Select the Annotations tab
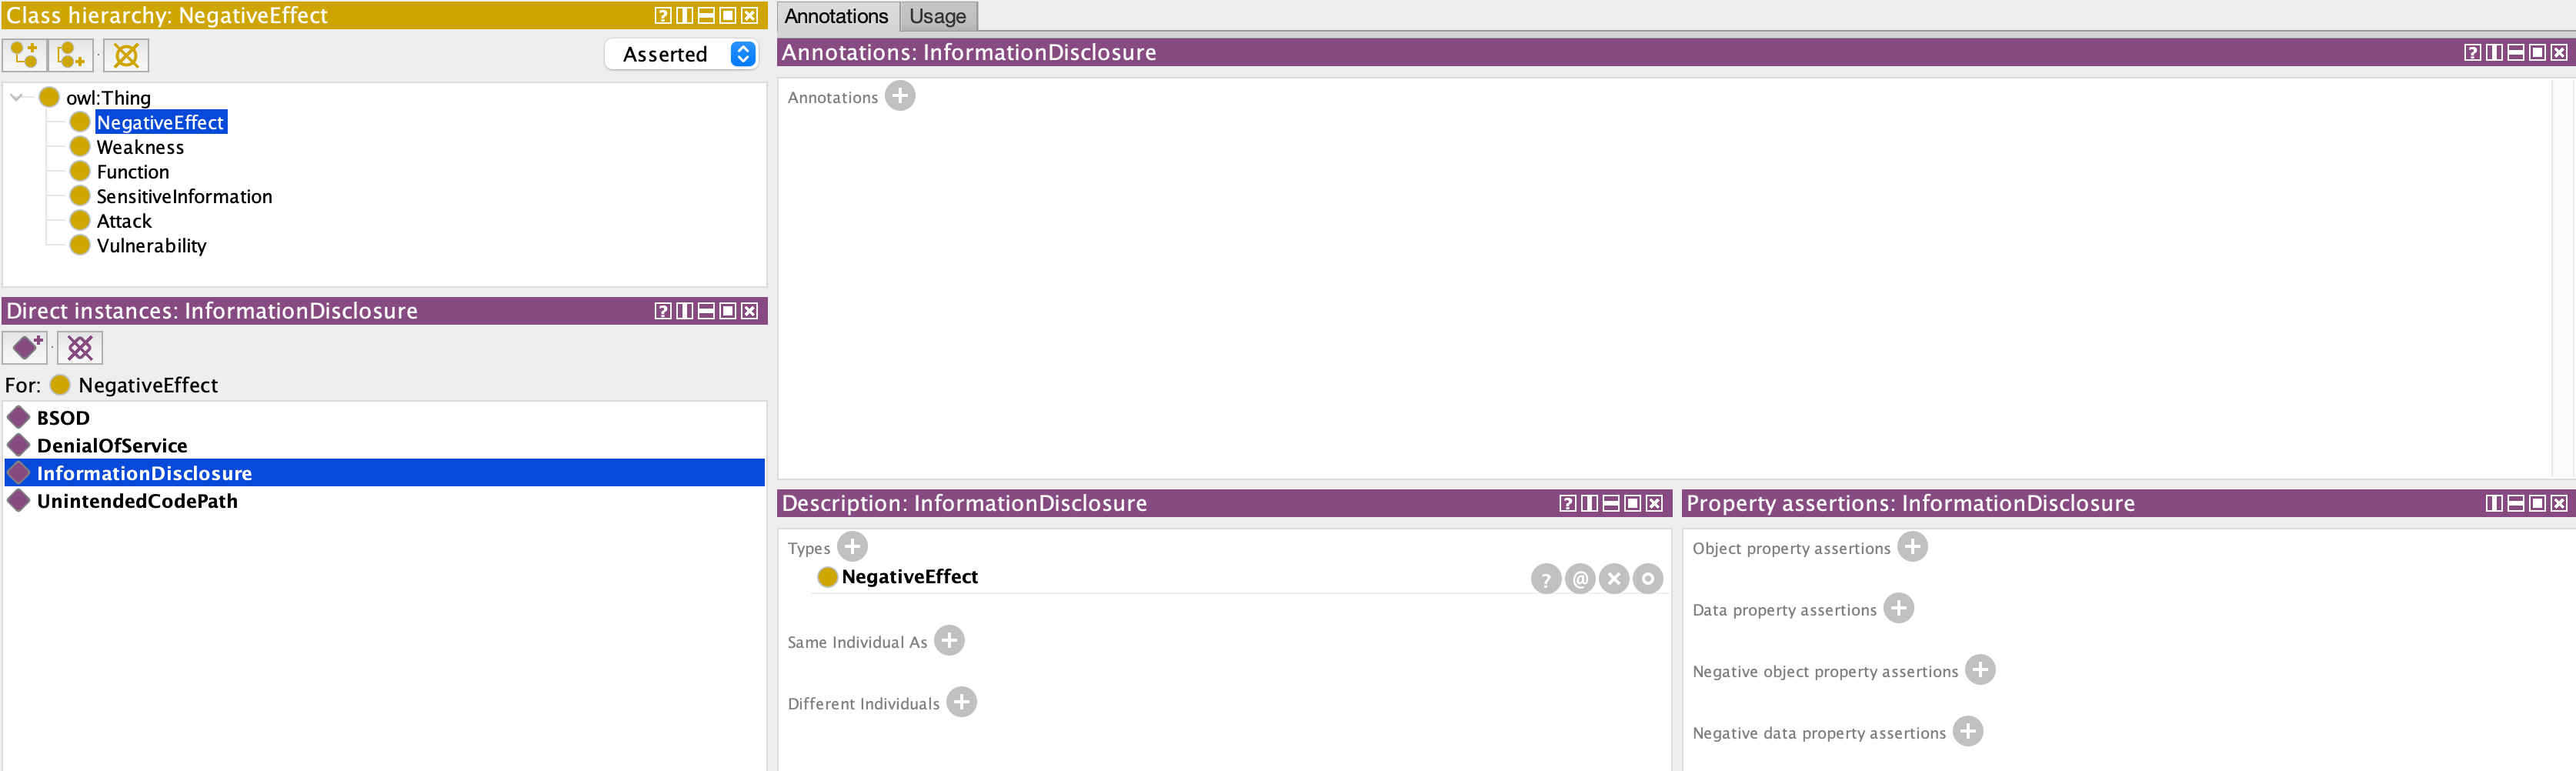Screen dimensions: 2576x771 pos(836,16)
